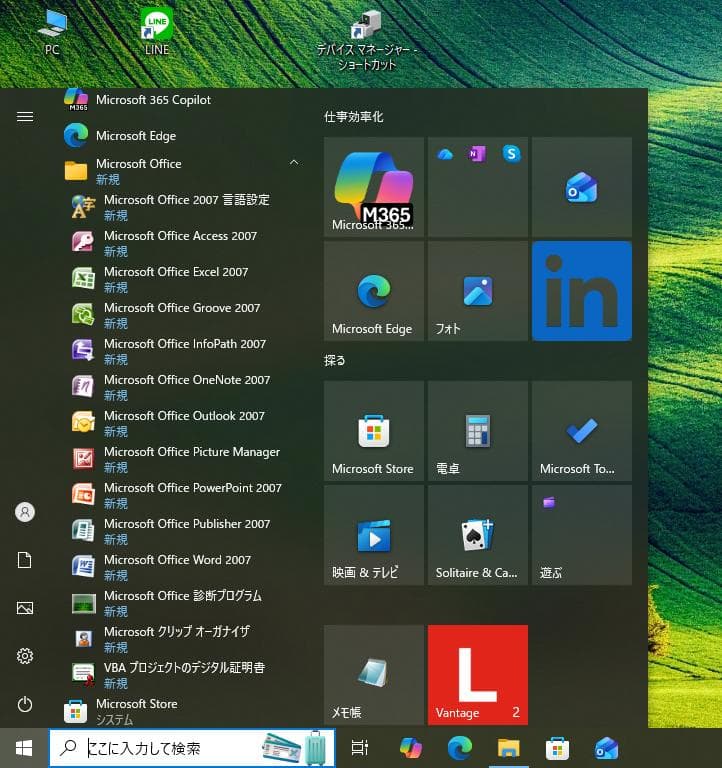
Task: Select the 探る group header
Action: click(335, 360)
